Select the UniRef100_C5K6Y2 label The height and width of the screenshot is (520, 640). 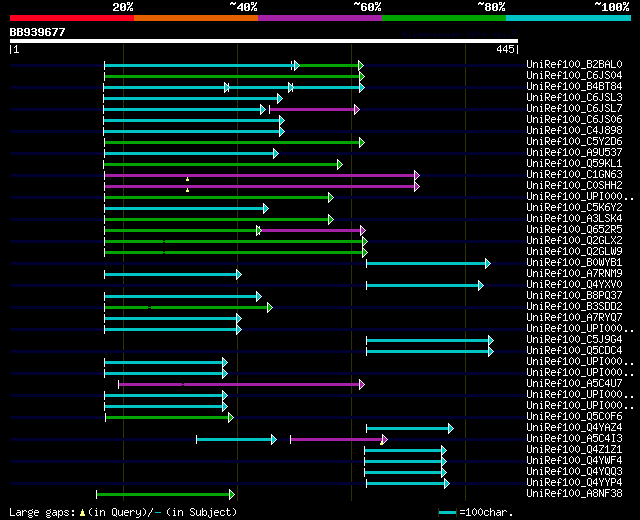(x=574, y=207)
